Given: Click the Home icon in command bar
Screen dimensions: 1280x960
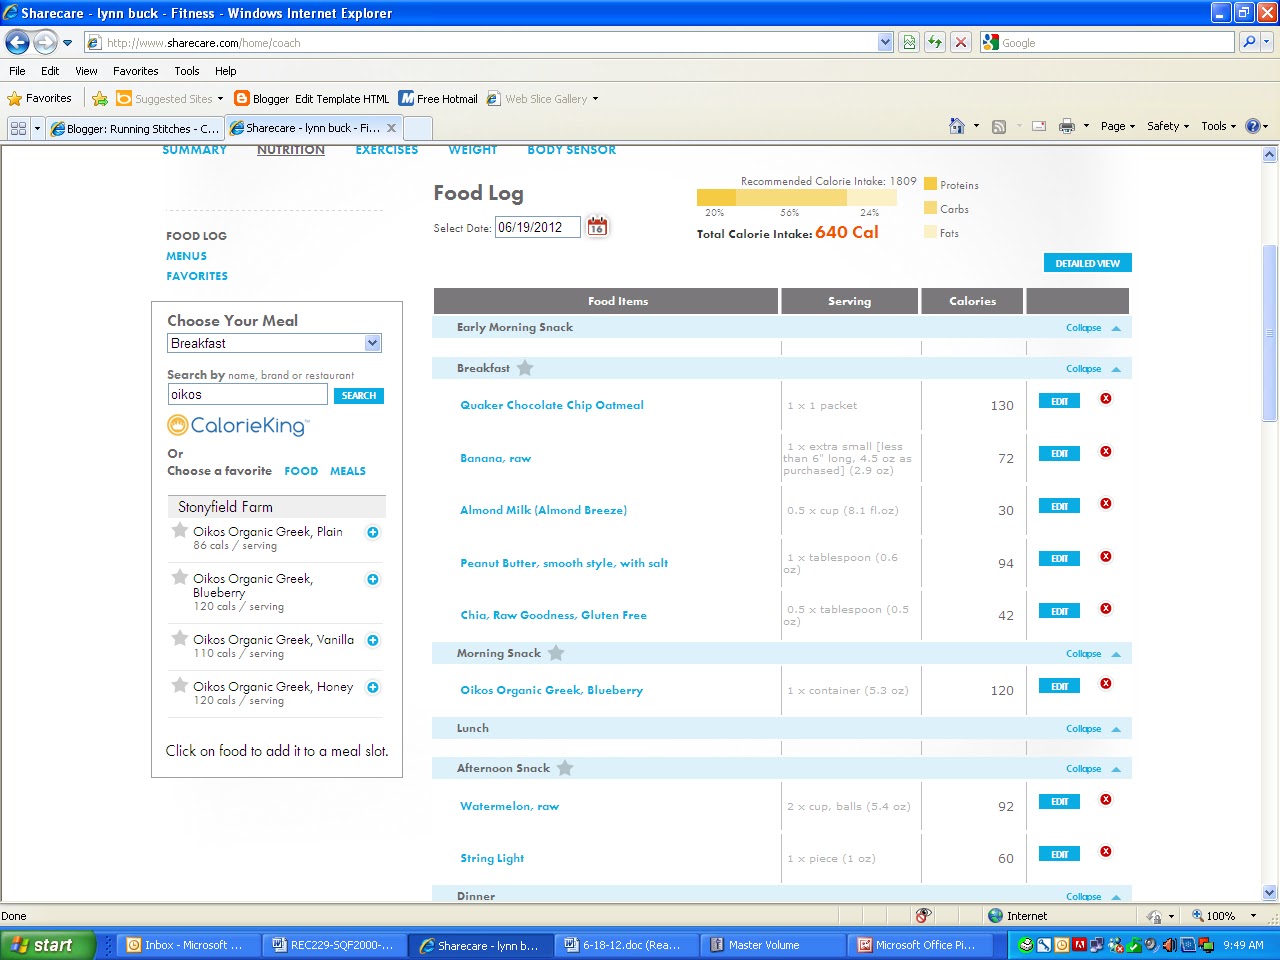Looking at the screenshot, I should 957,126.
